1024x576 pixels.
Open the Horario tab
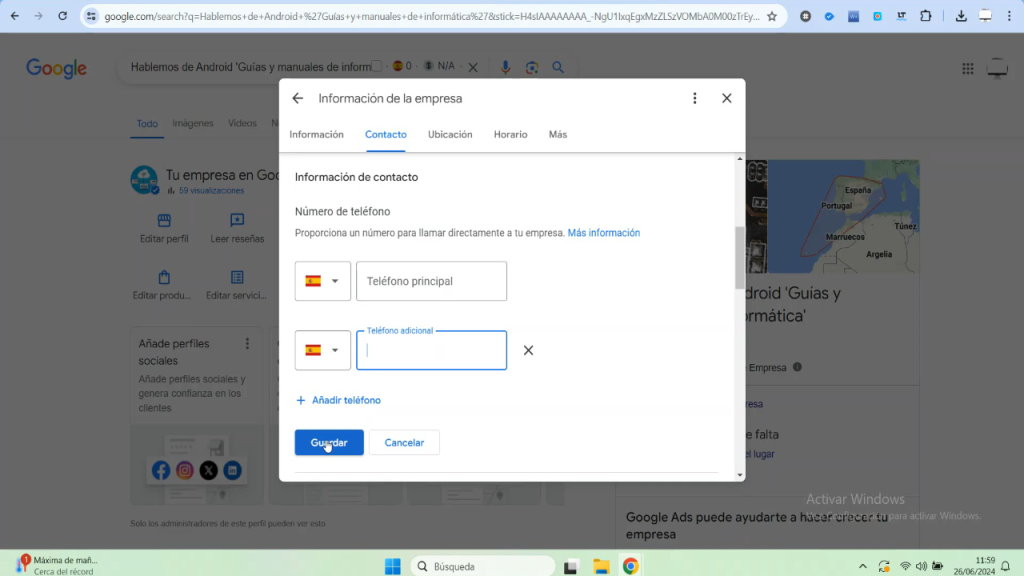510,134
